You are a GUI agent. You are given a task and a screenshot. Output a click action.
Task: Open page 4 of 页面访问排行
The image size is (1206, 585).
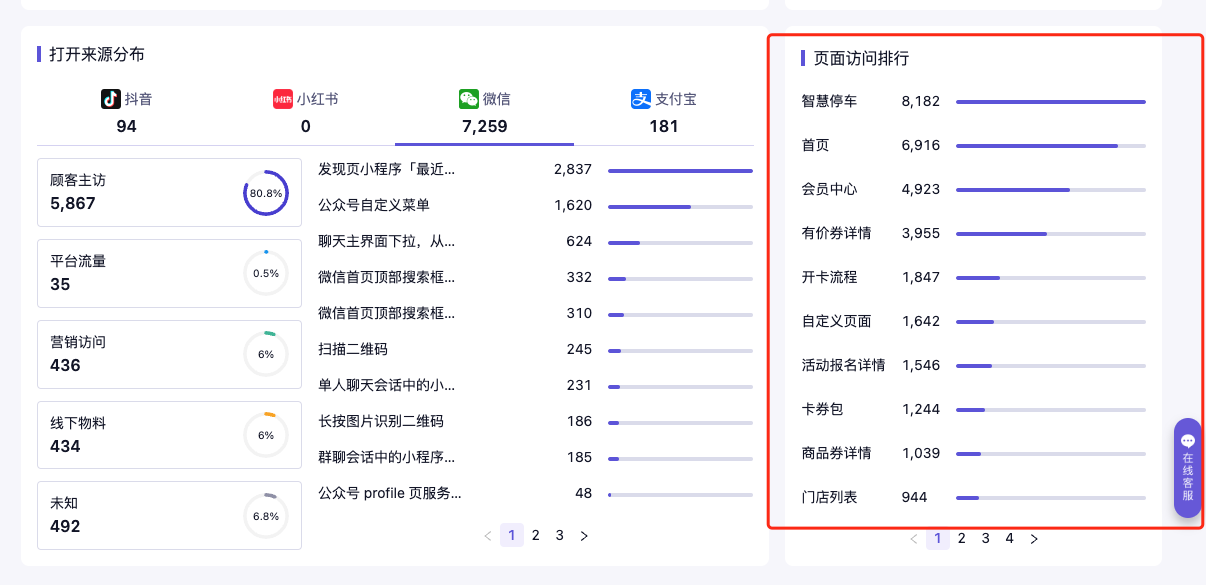point(1010,539)
